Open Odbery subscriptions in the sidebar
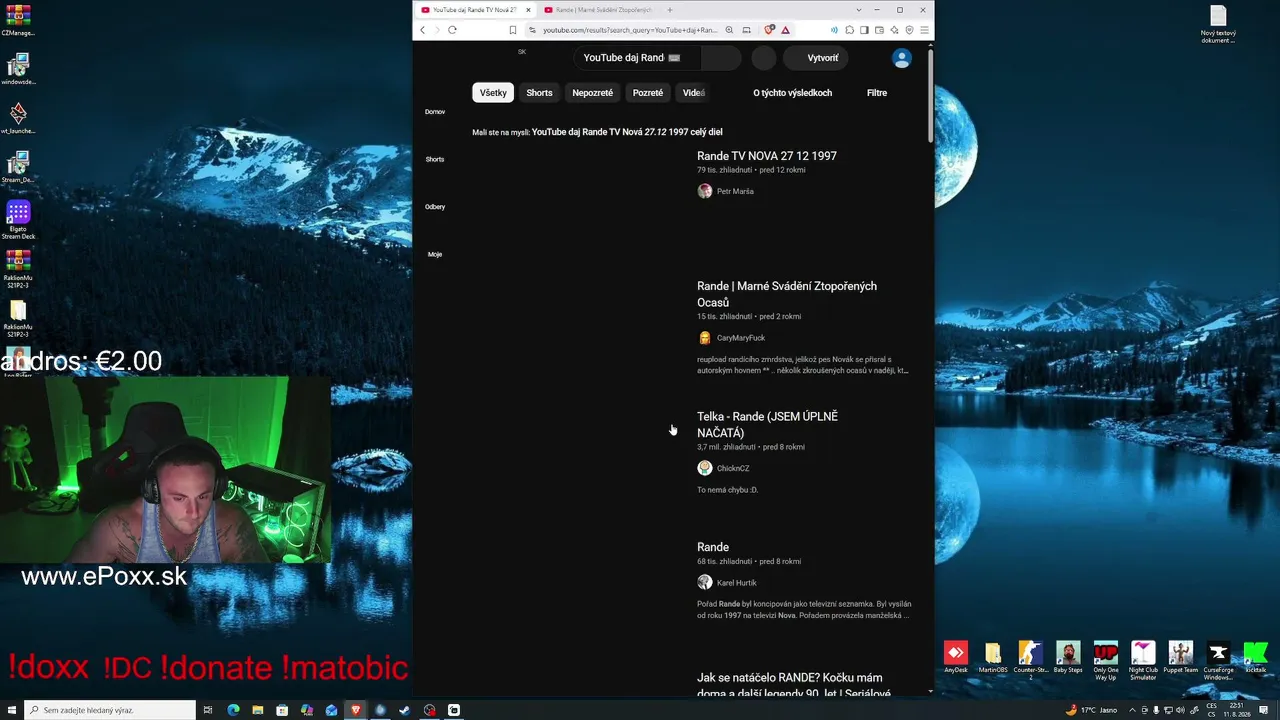The image size is (1280, 720). tap(435, 207)
